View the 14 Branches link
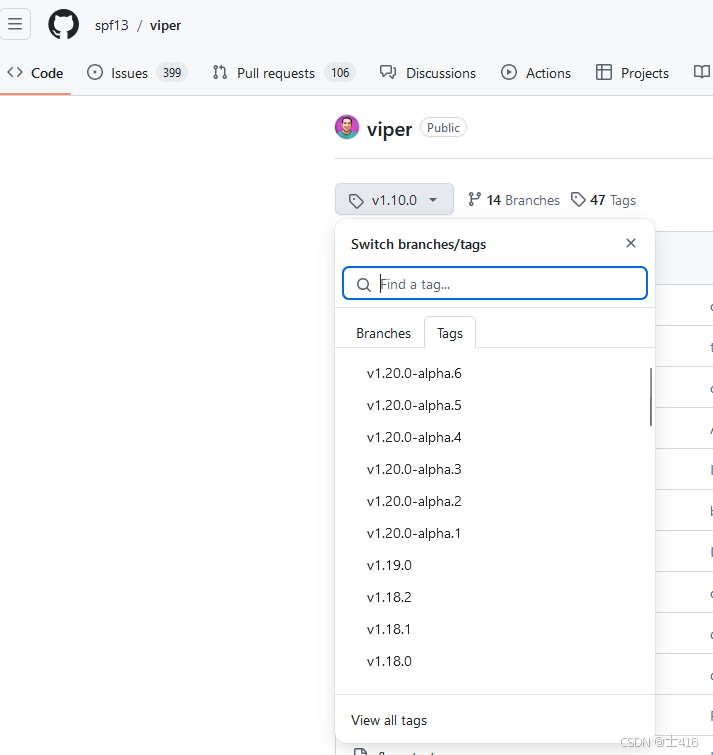 click(514, 200)
